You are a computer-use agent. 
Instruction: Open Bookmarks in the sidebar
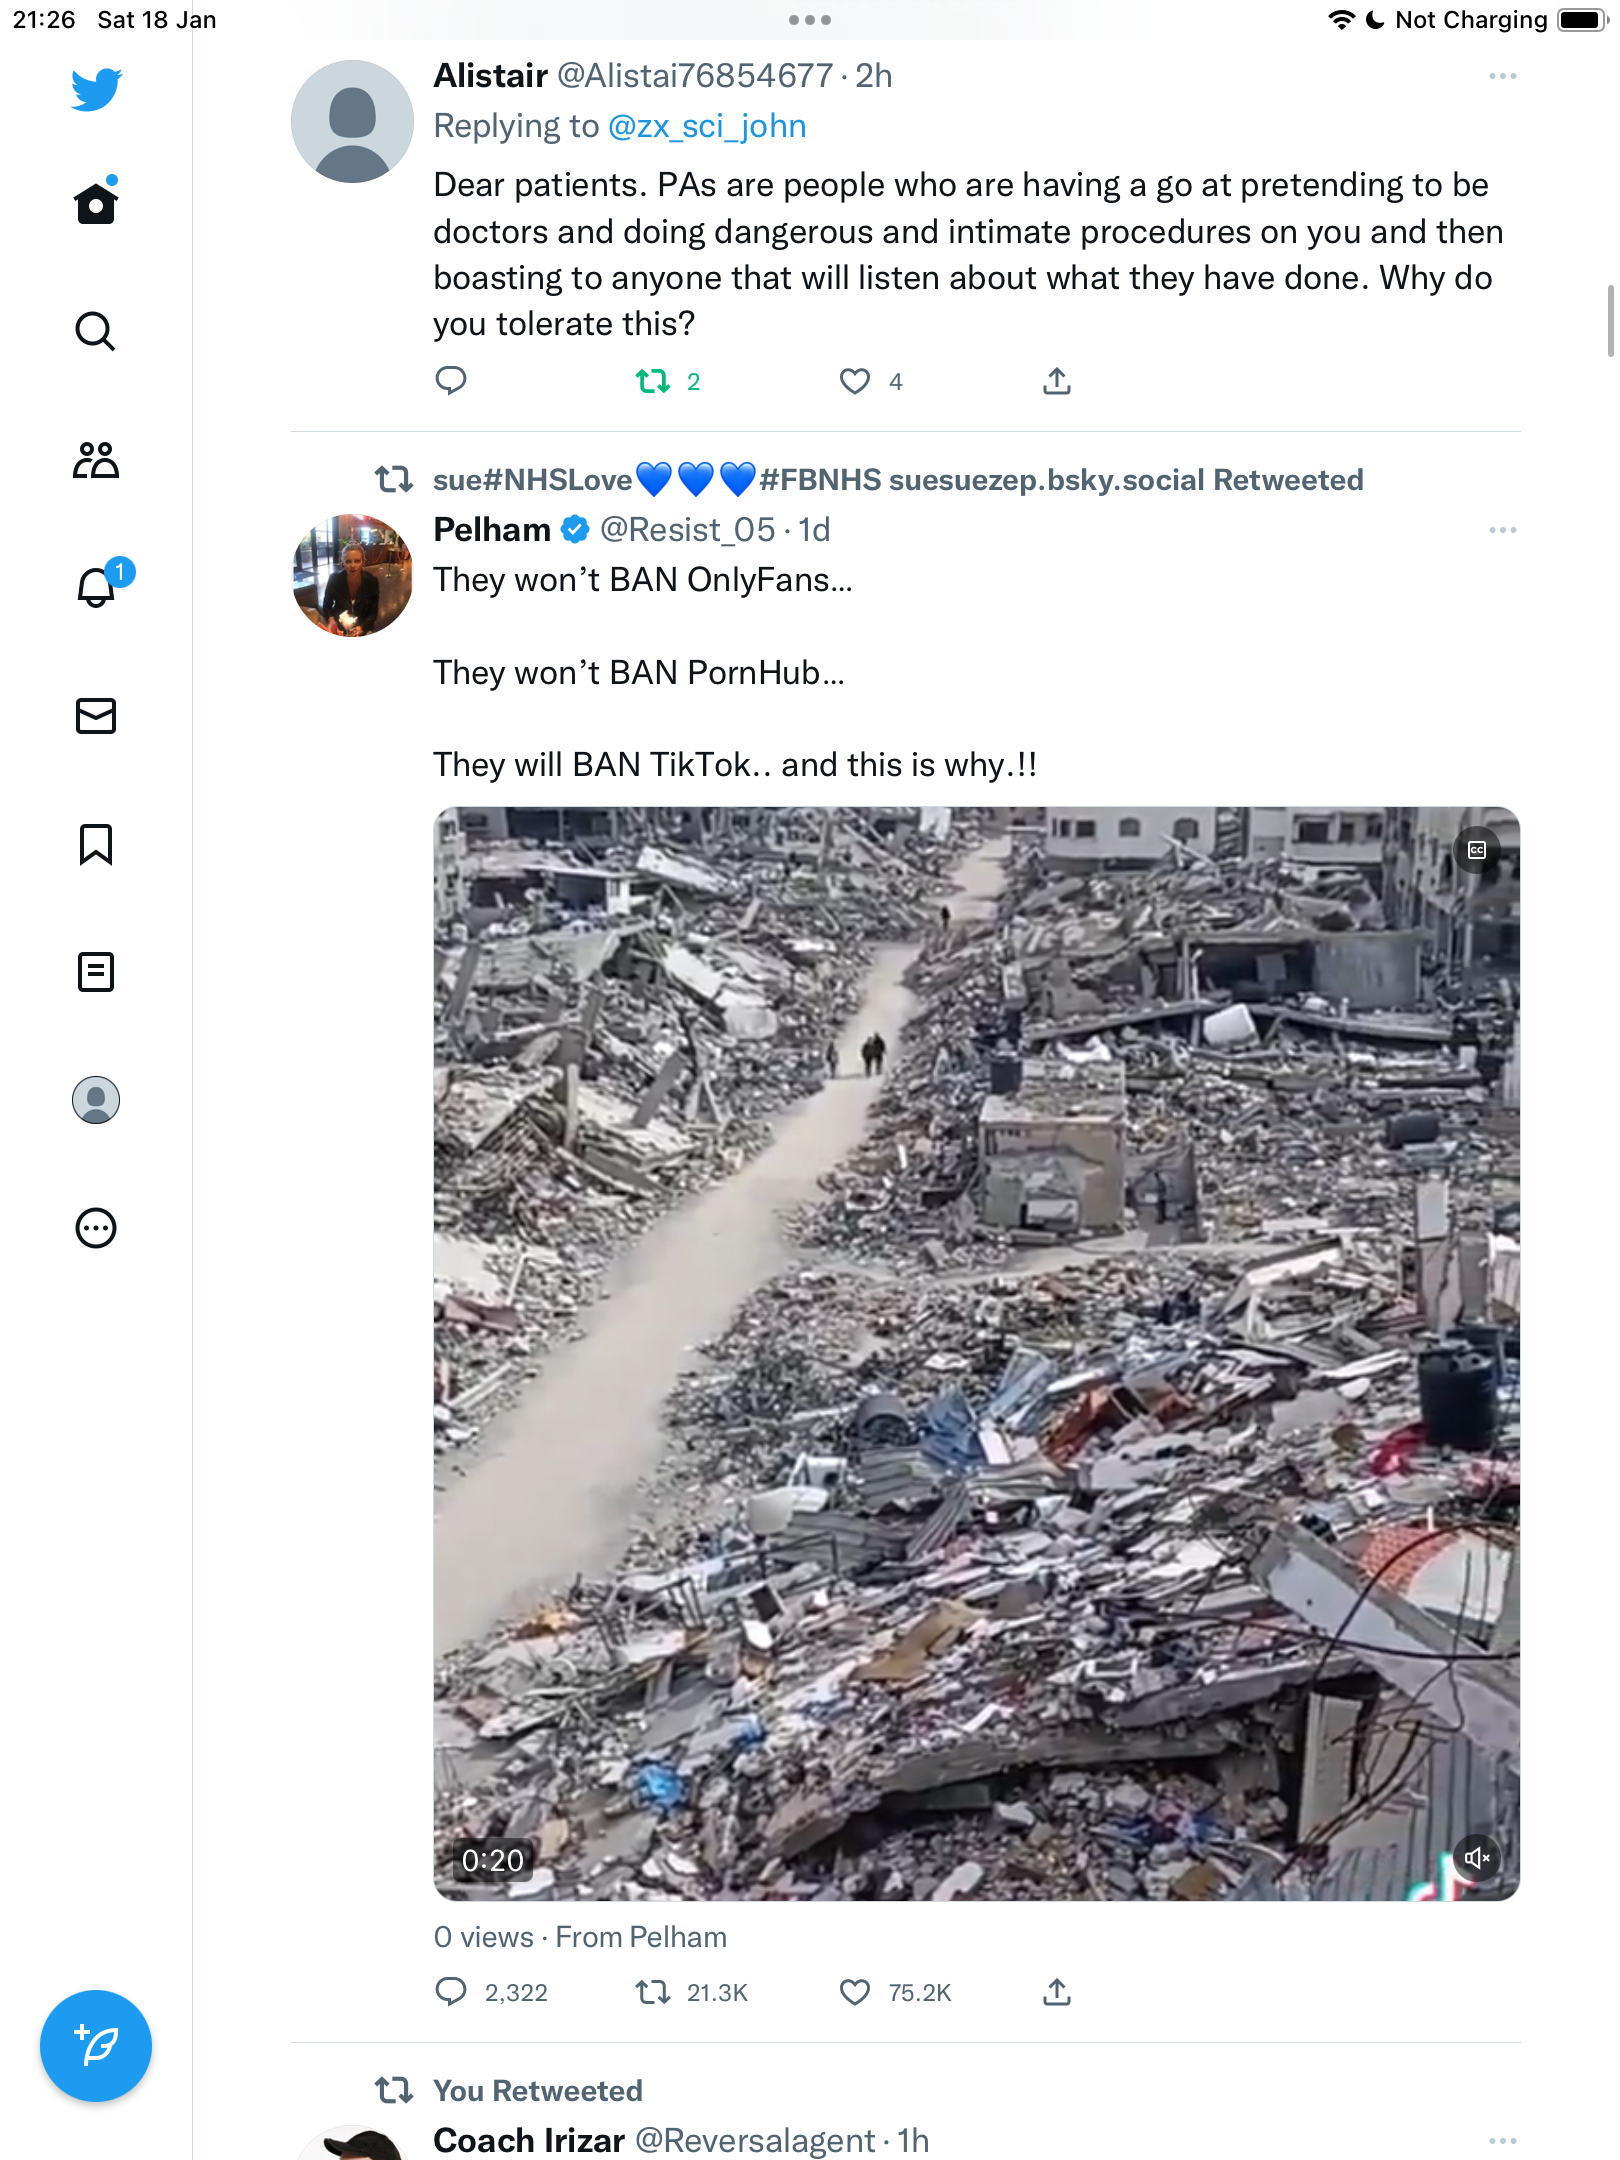tap(96, 844)
